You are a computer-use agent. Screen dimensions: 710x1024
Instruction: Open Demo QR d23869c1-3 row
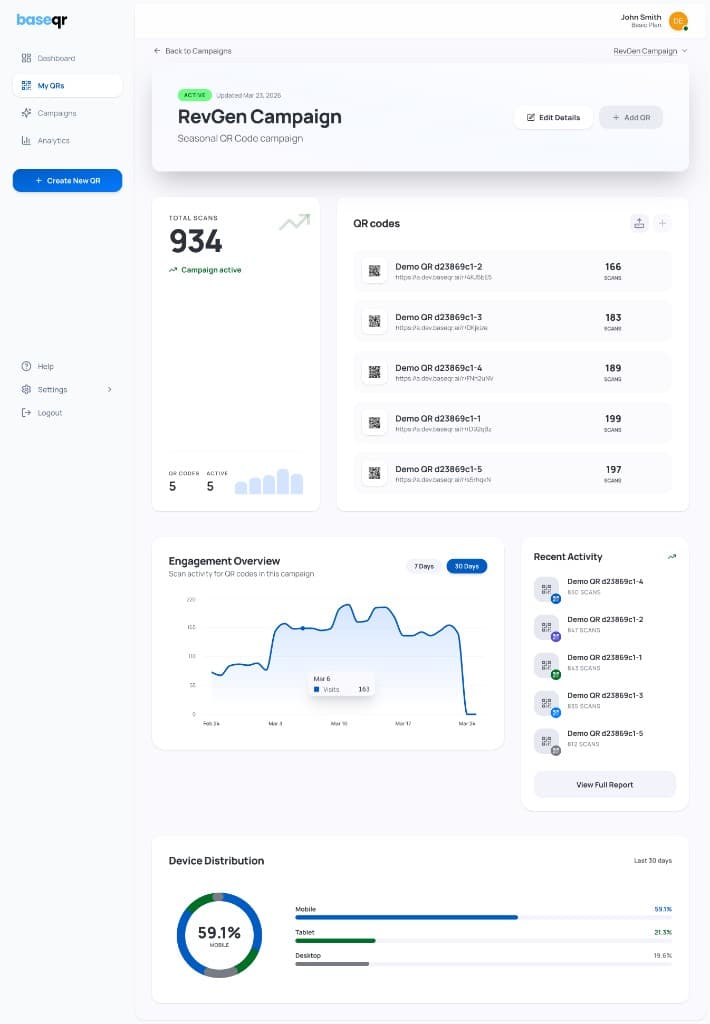click(513, 321)
